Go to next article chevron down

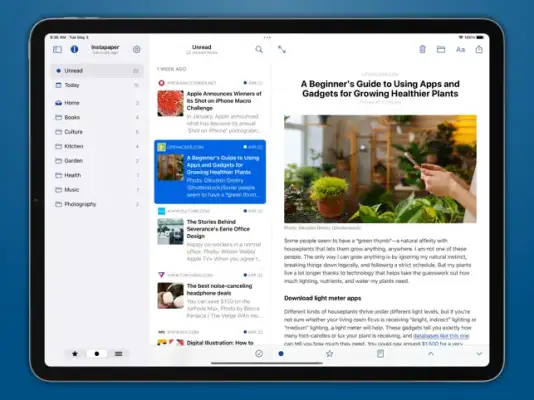479,354
